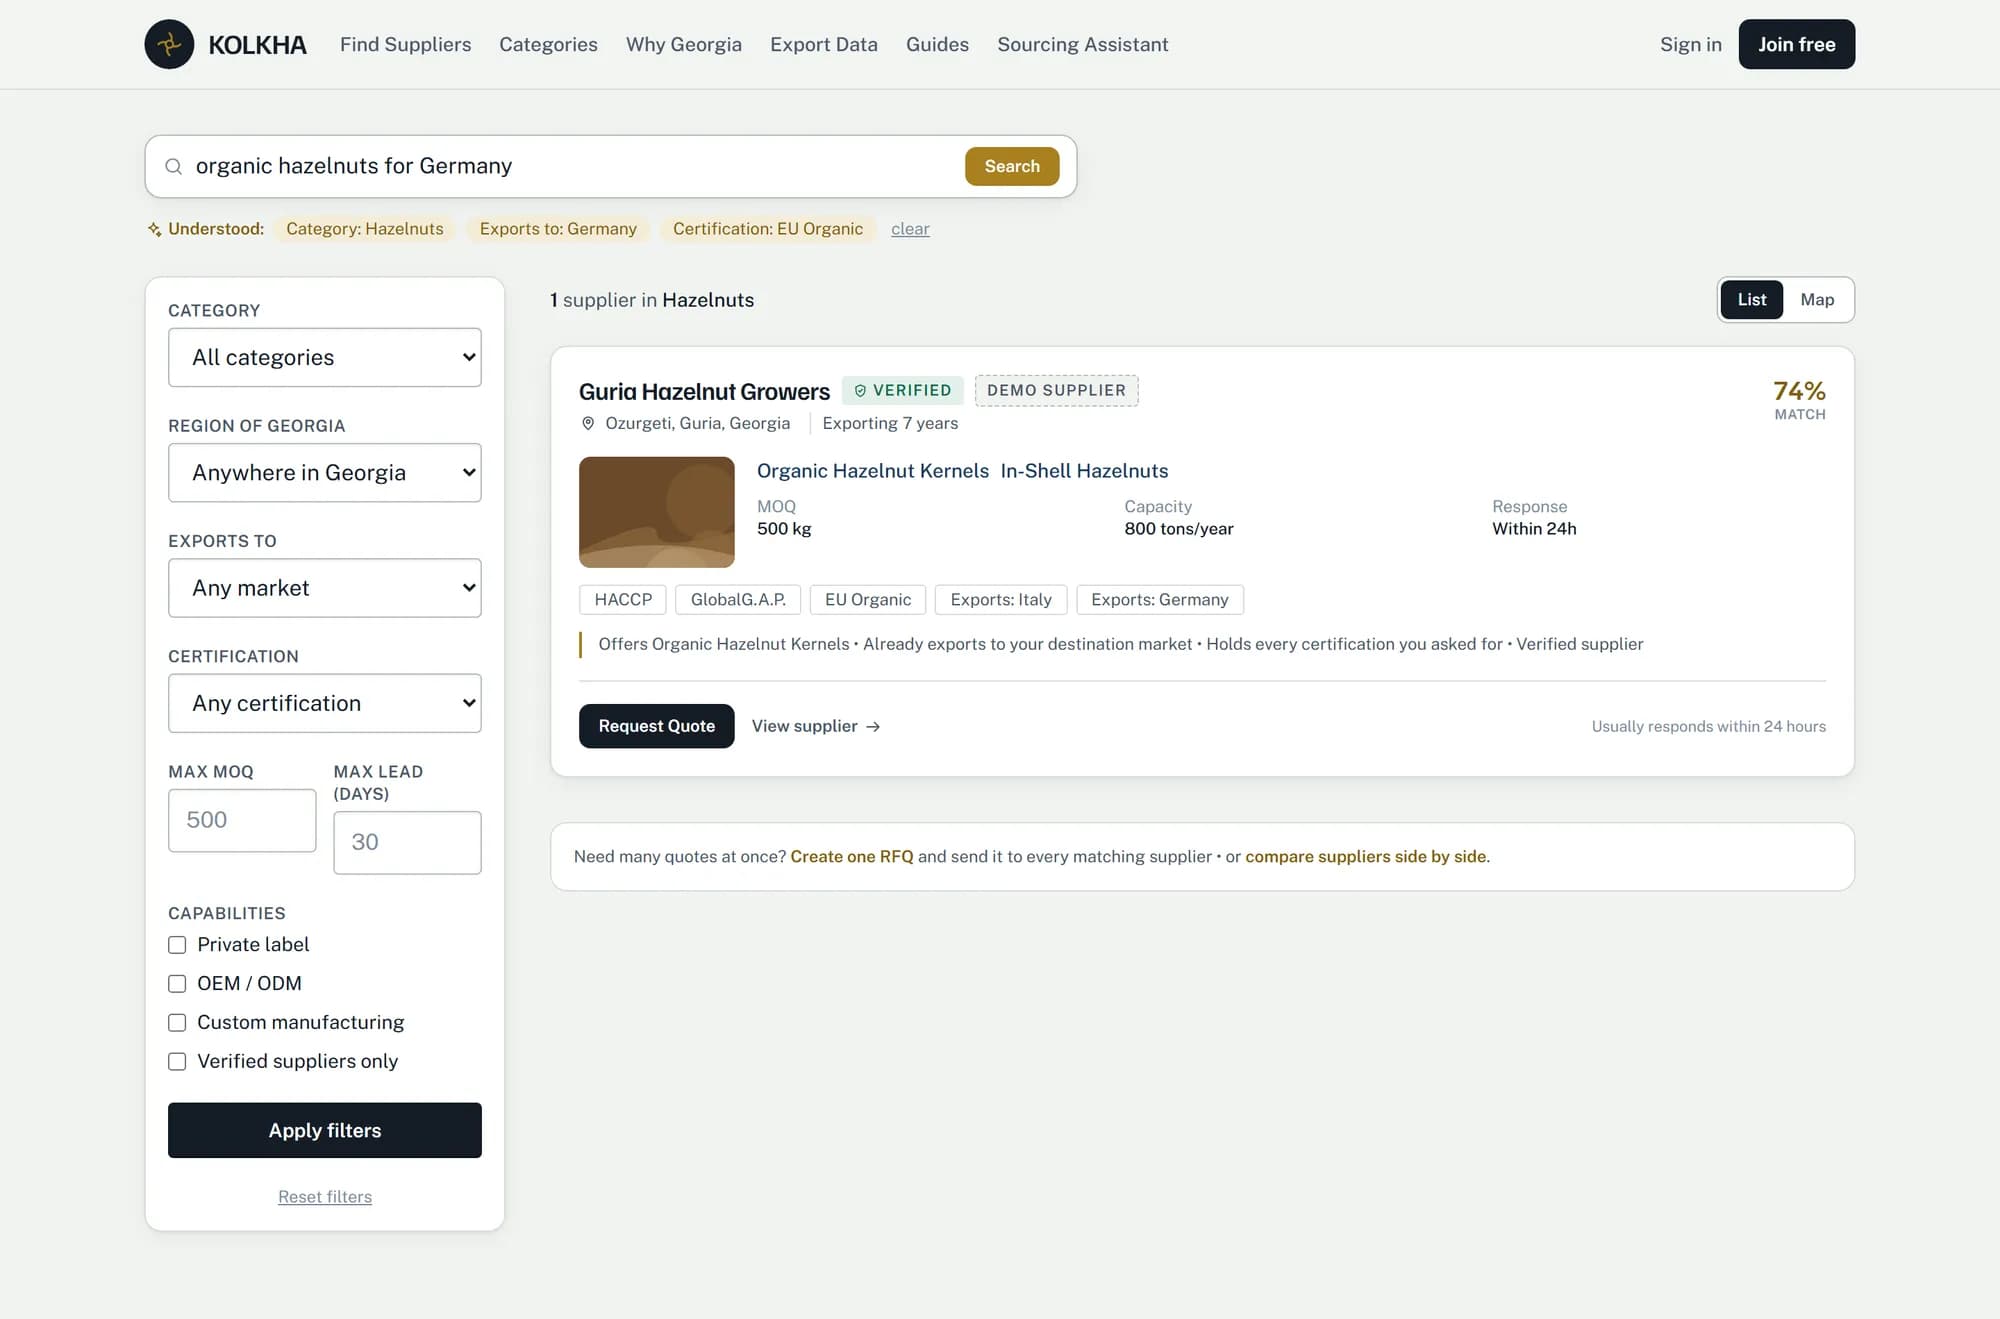Screen dimensions: 2000x1319
Task: Click the location pin icon near Ozurgeti
Action: point(588,424)
